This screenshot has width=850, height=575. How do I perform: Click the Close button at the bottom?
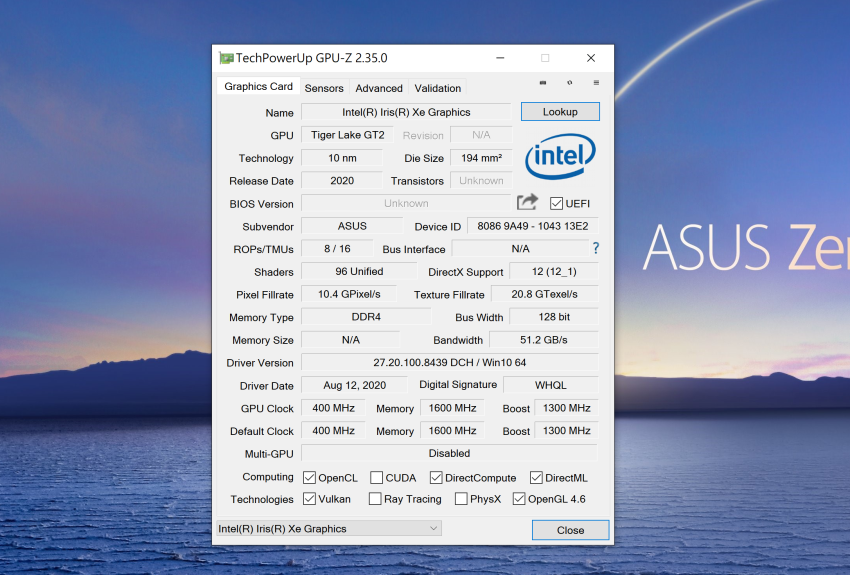coord(570,530)
